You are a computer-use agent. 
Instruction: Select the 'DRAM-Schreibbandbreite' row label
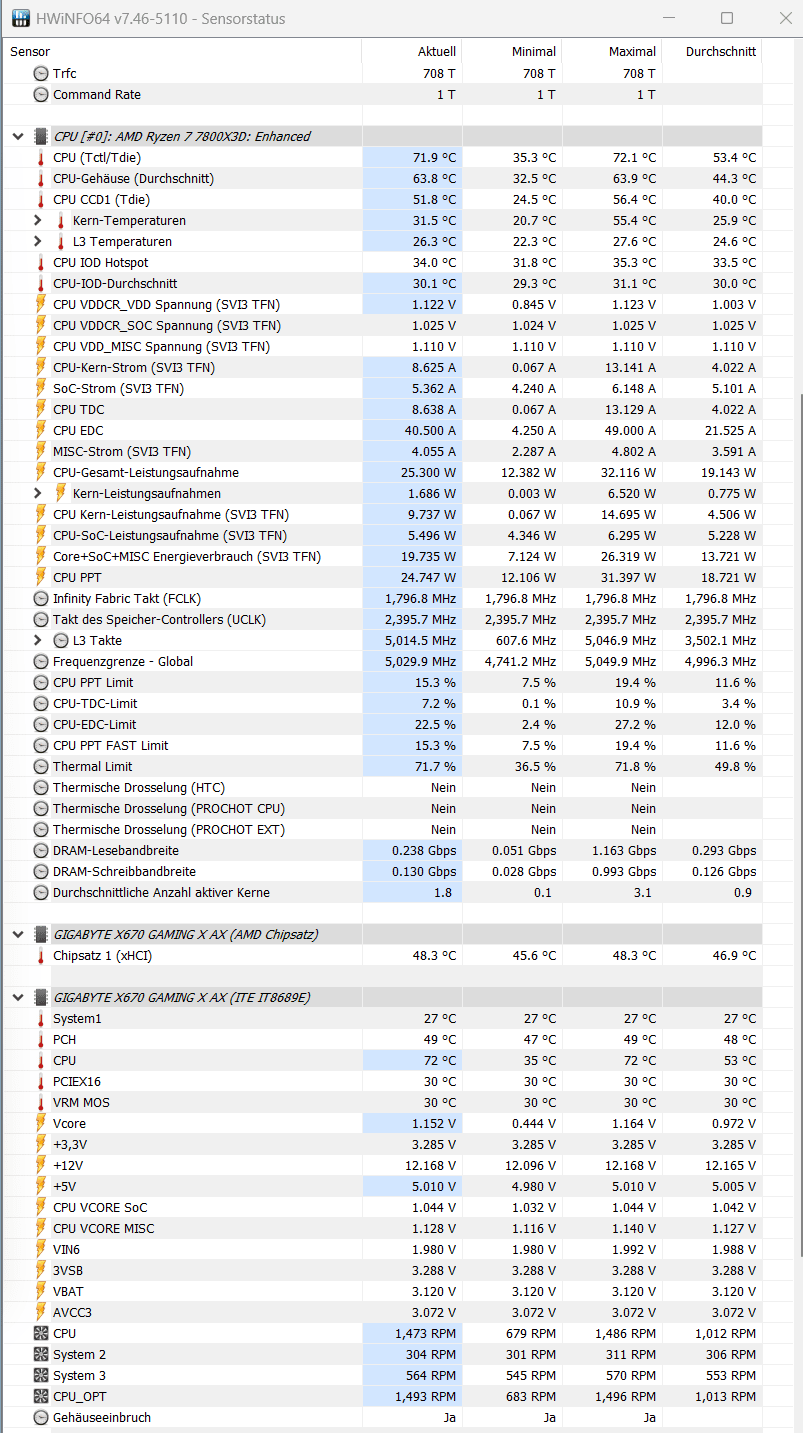(124, 871)
